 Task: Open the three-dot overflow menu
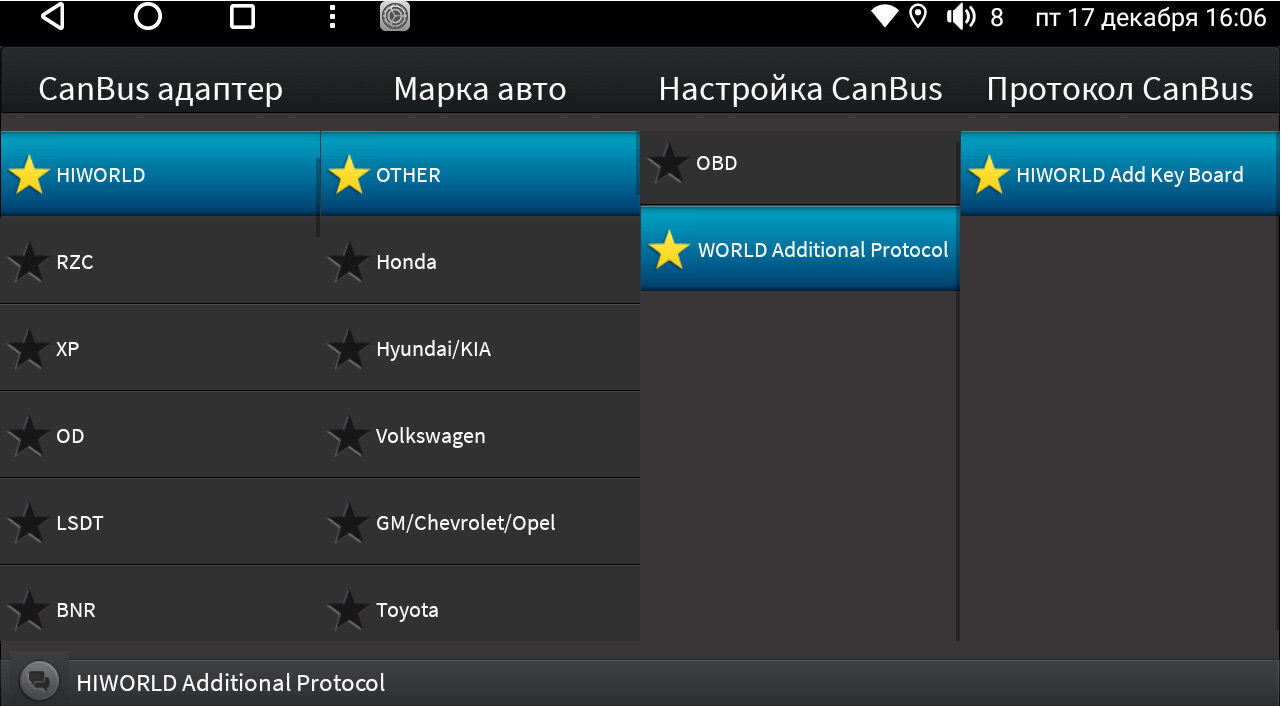pos(332,17)
